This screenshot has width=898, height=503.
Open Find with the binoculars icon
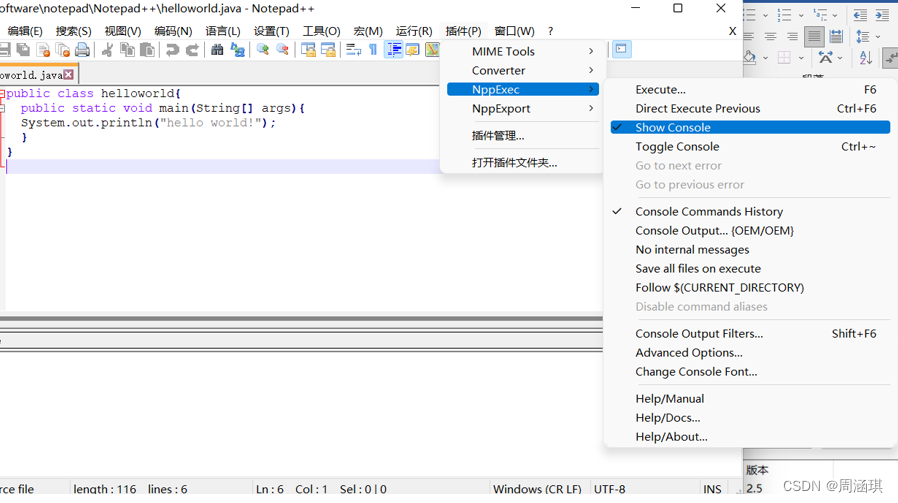point(217,50)
